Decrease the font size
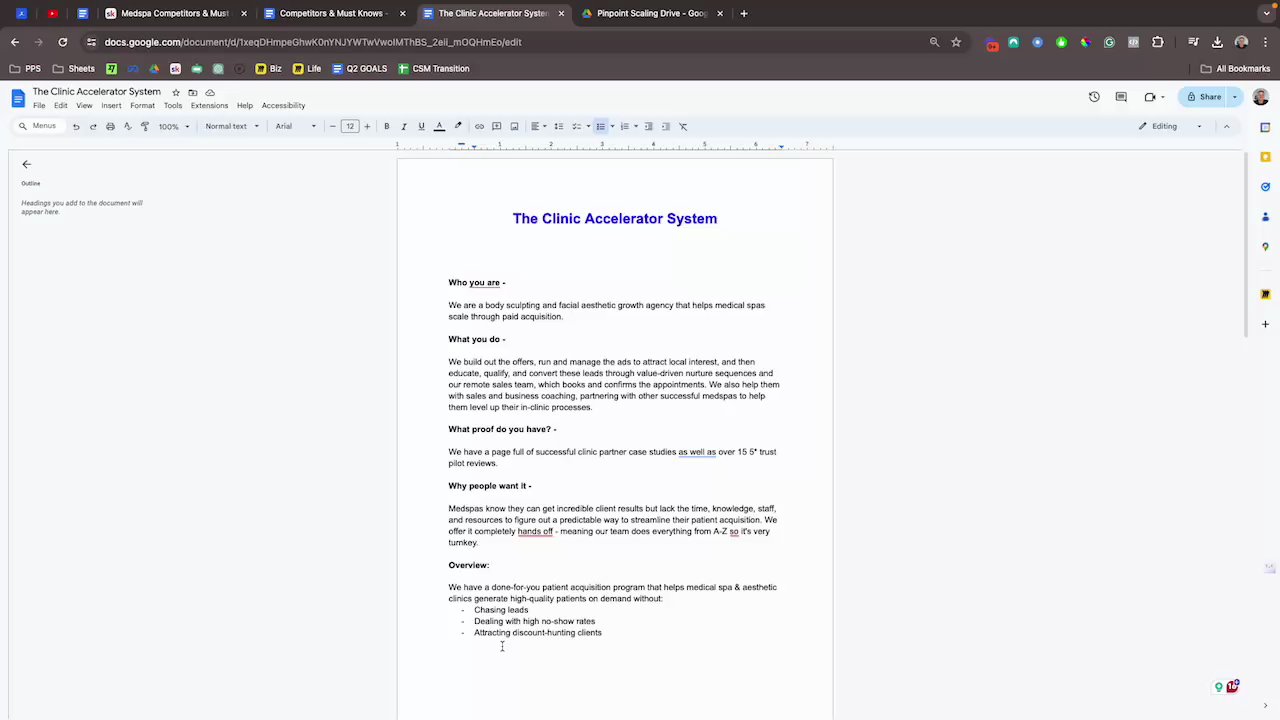Viewport: 1280px width, 720px height. pos(332,126)
